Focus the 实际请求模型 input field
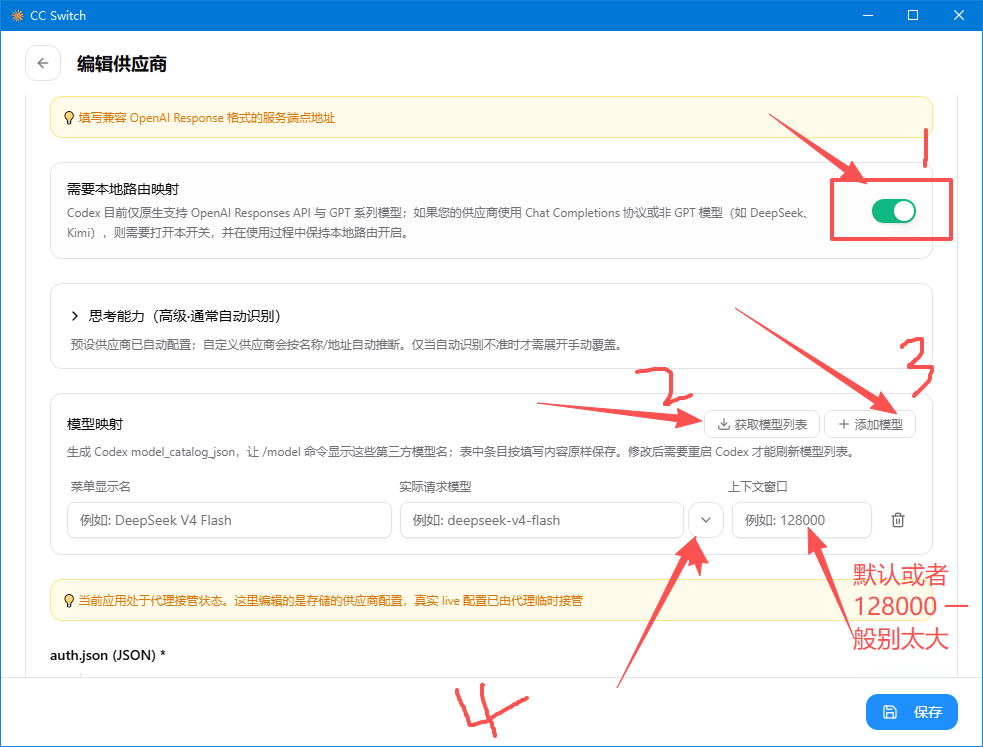The width and height of the screenshot is (983, 747). click(x=542, y=520)
